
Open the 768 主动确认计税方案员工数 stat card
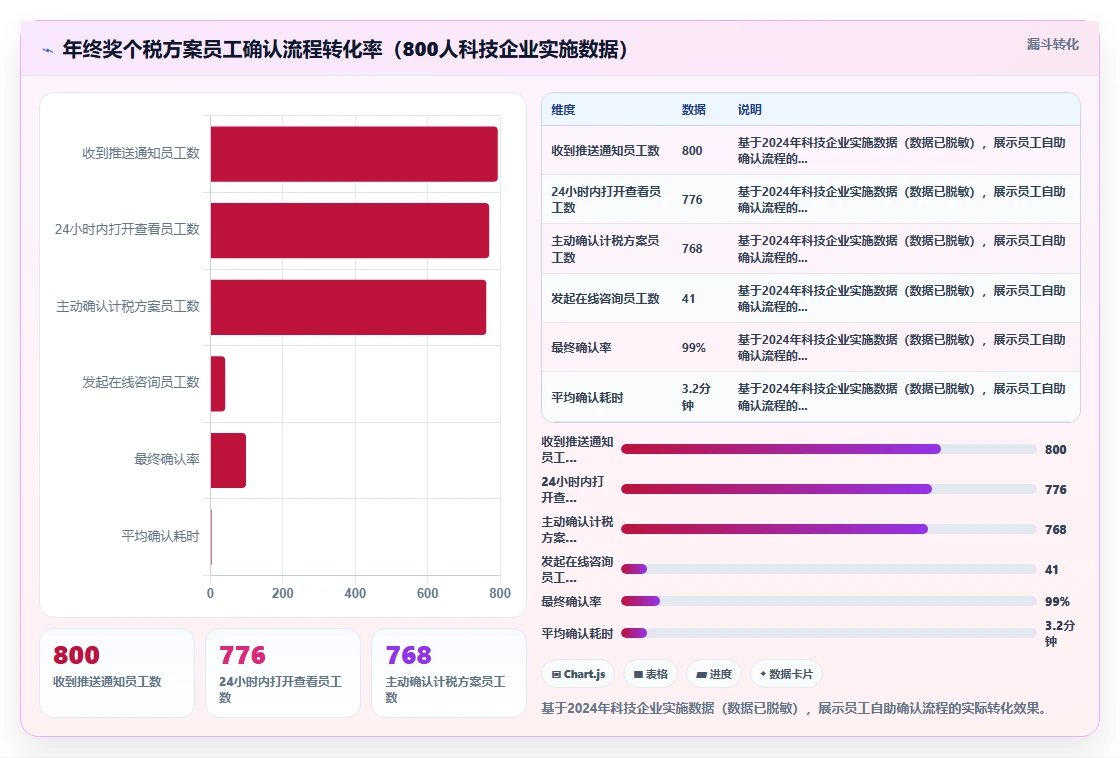click(x=449, y=673)
